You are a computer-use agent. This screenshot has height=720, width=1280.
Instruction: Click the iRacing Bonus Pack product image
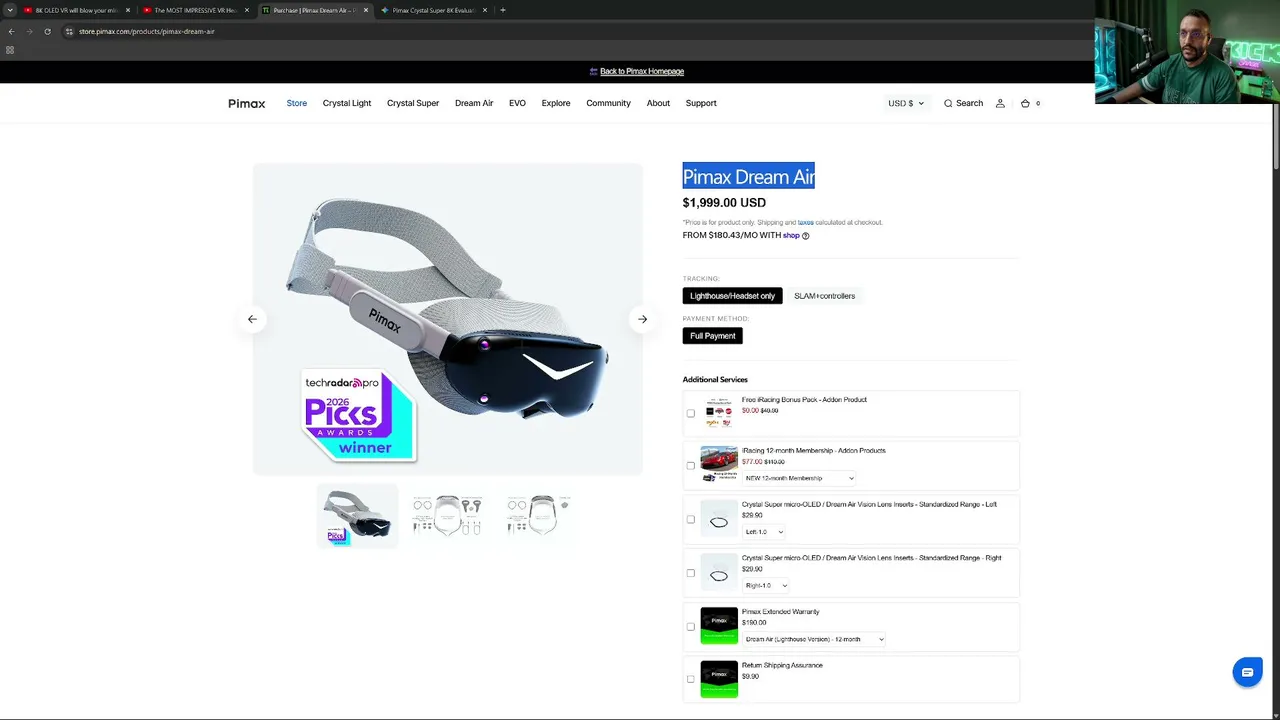719,412
